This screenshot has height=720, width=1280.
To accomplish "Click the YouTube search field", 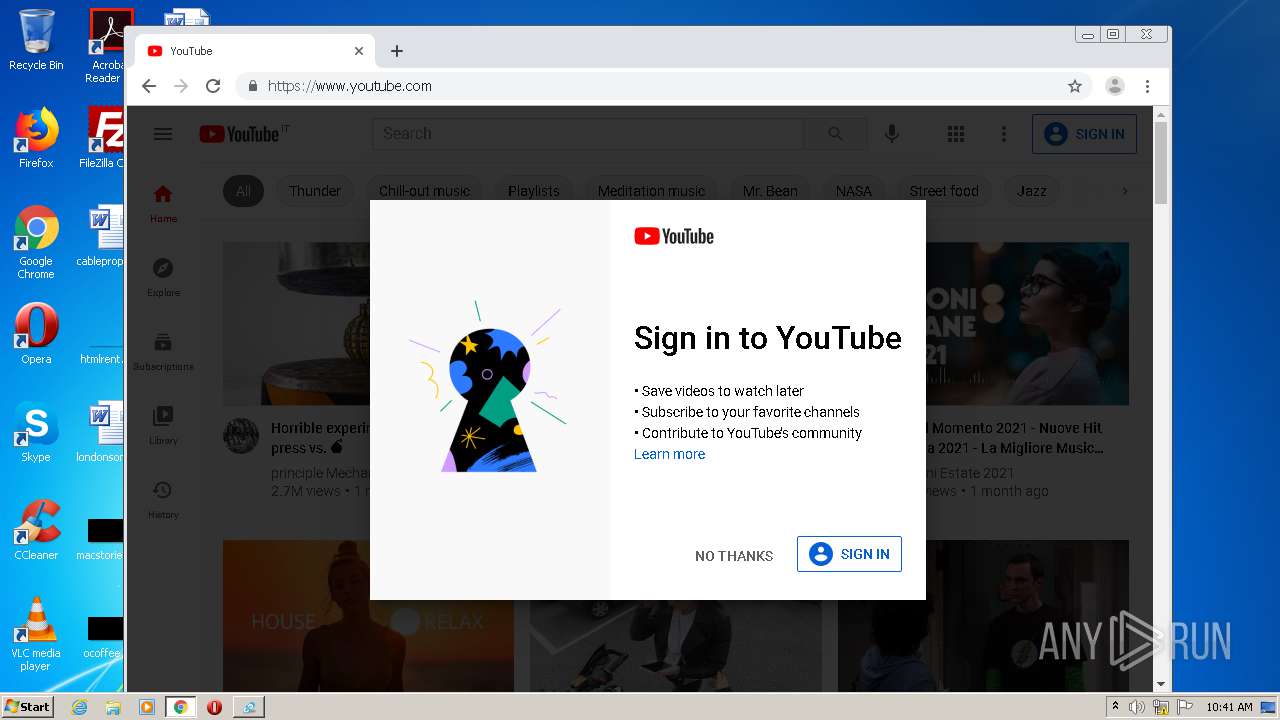I will click(x=588, y=134).
